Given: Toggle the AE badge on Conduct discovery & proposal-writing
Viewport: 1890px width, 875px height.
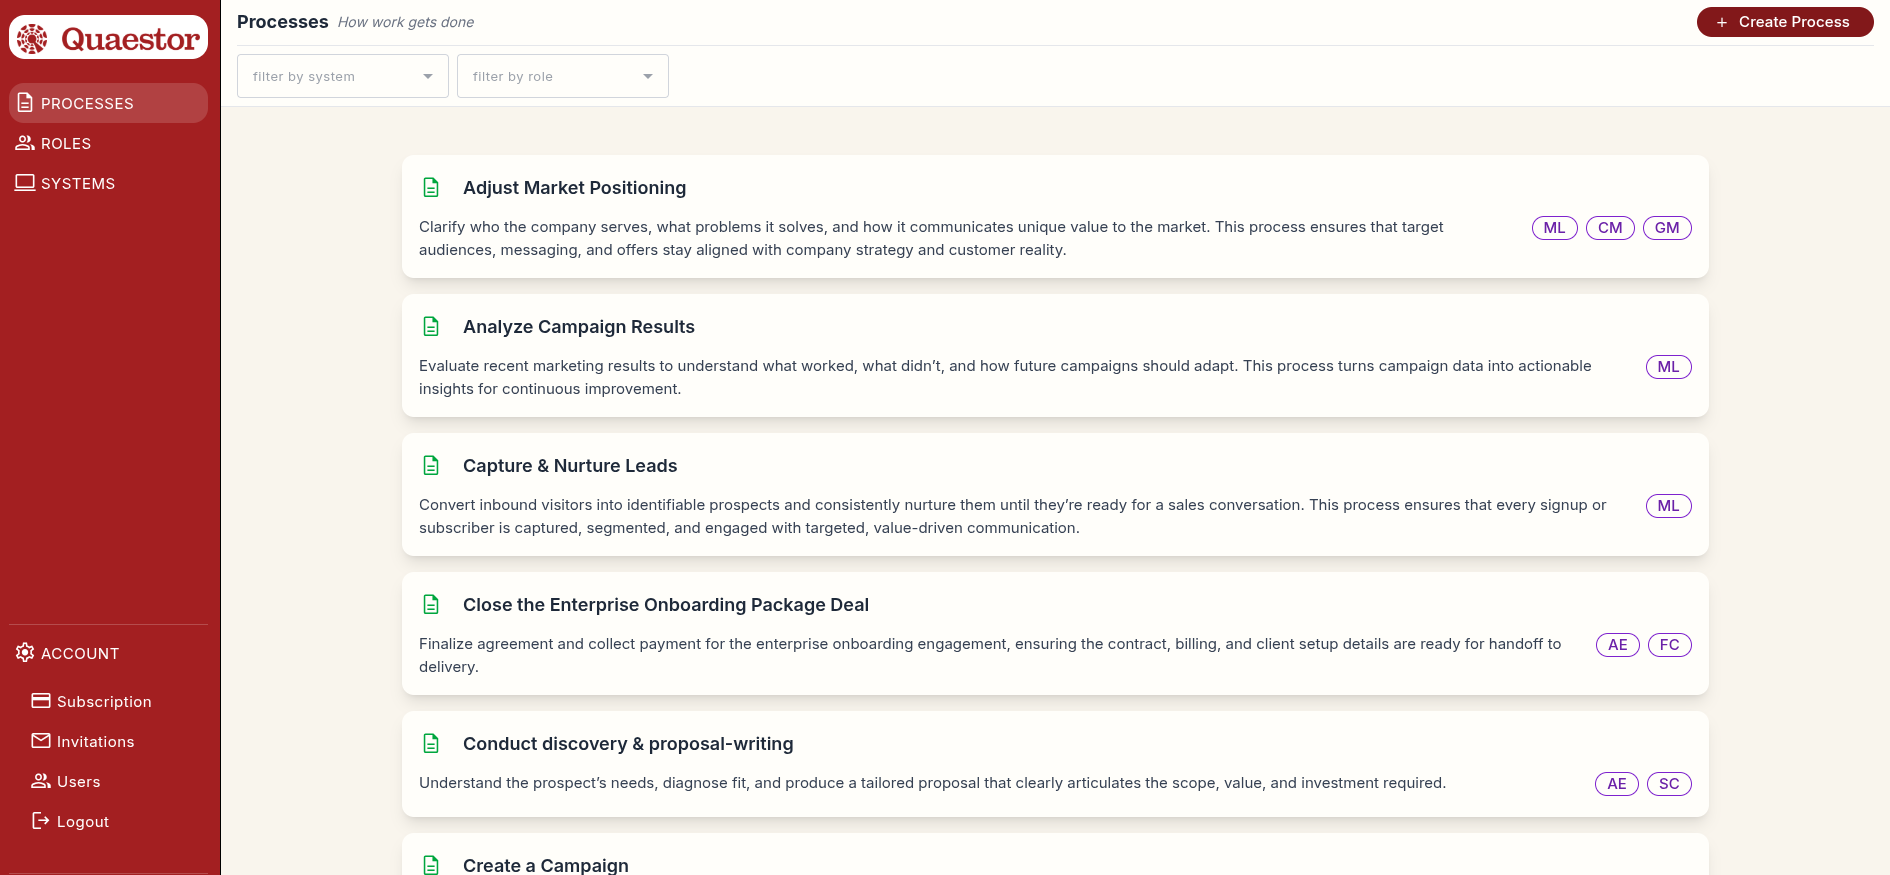Looking at the screenshot, I should pos(1617,783).
